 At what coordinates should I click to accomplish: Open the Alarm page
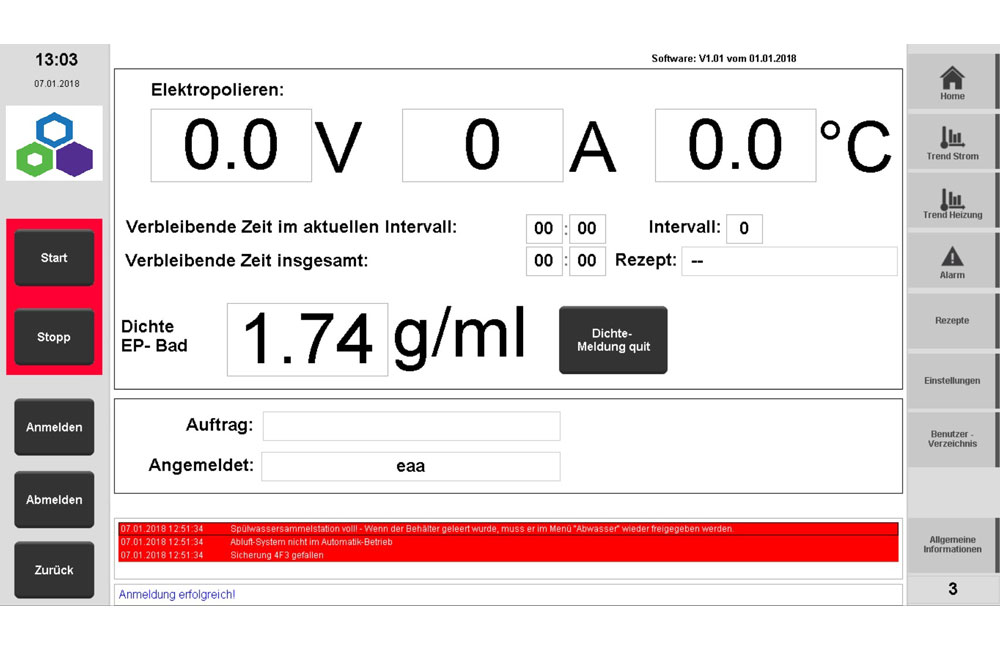click(952, 260)
